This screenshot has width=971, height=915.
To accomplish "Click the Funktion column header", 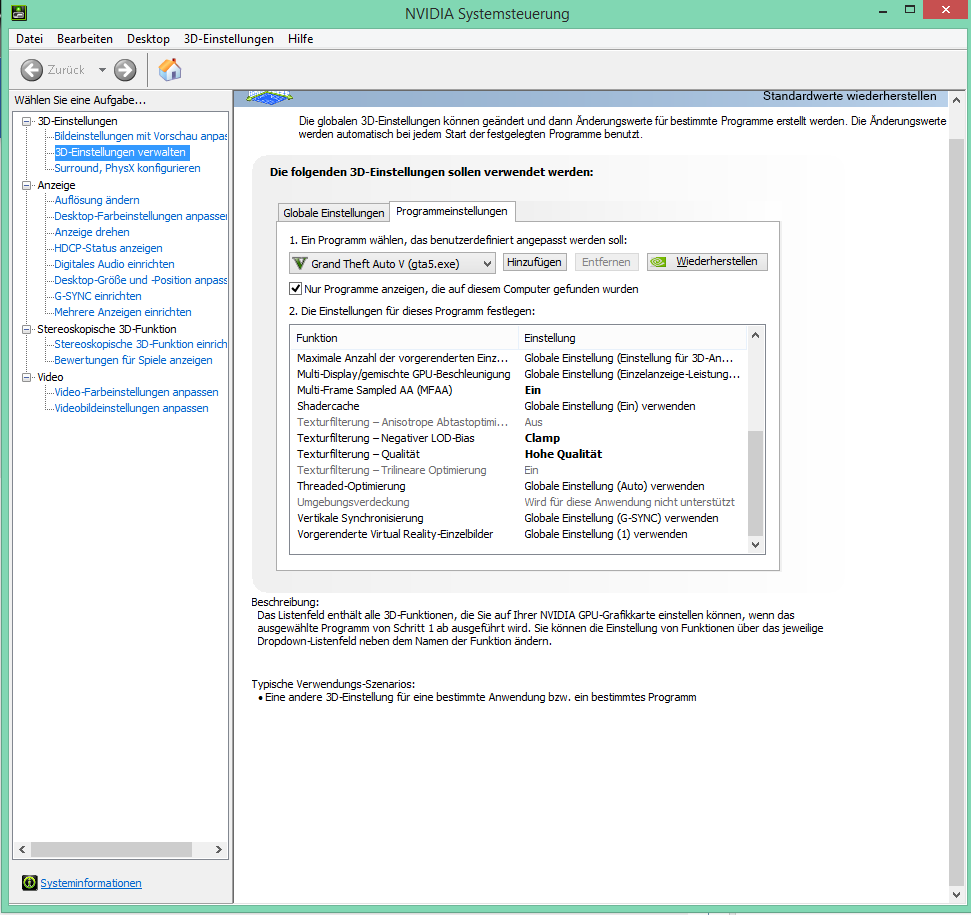I will coord(404,338).
